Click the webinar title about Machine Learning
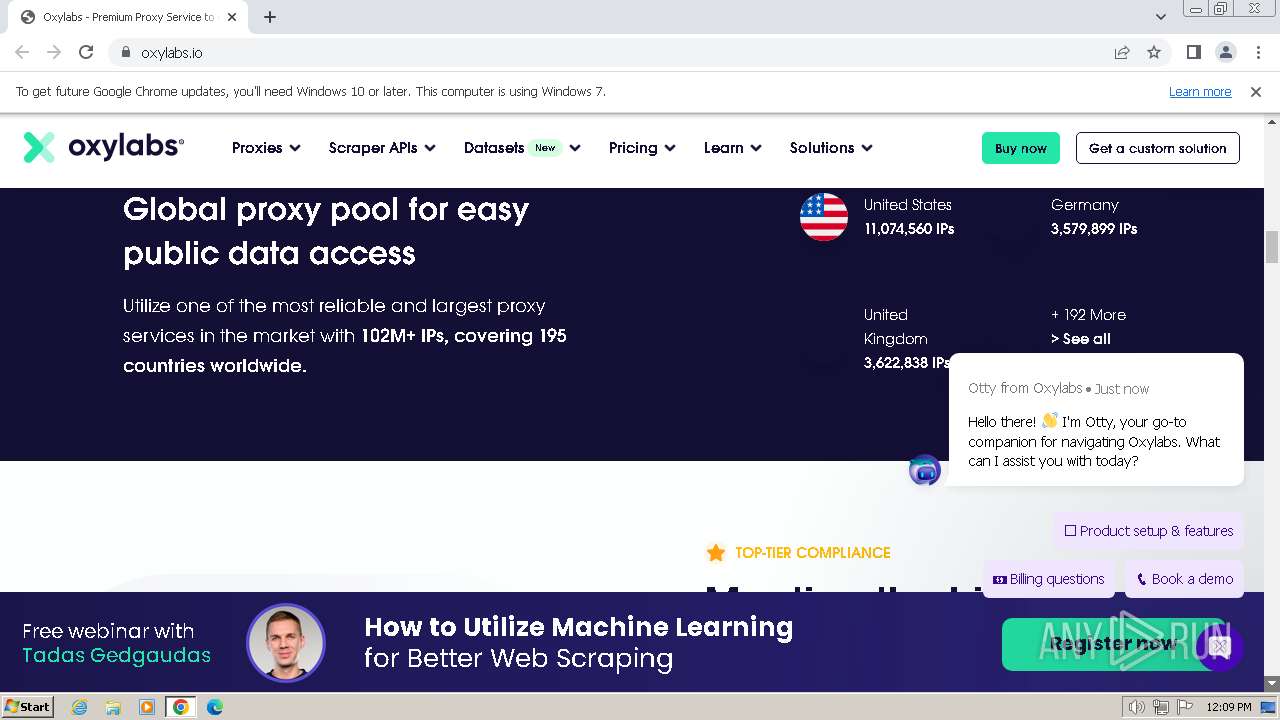Viewport: 1280px width, 720px height. tap(578, 642)
